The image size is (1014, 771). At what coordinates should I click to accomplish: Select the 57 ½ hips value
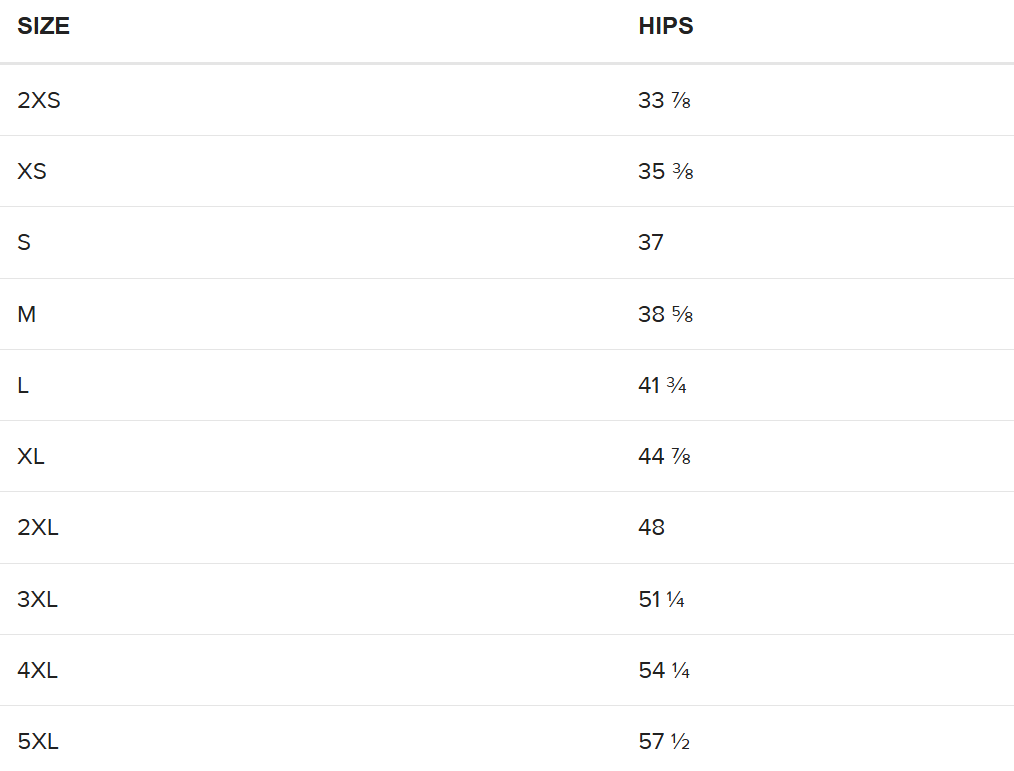click(x=664, y=742)
